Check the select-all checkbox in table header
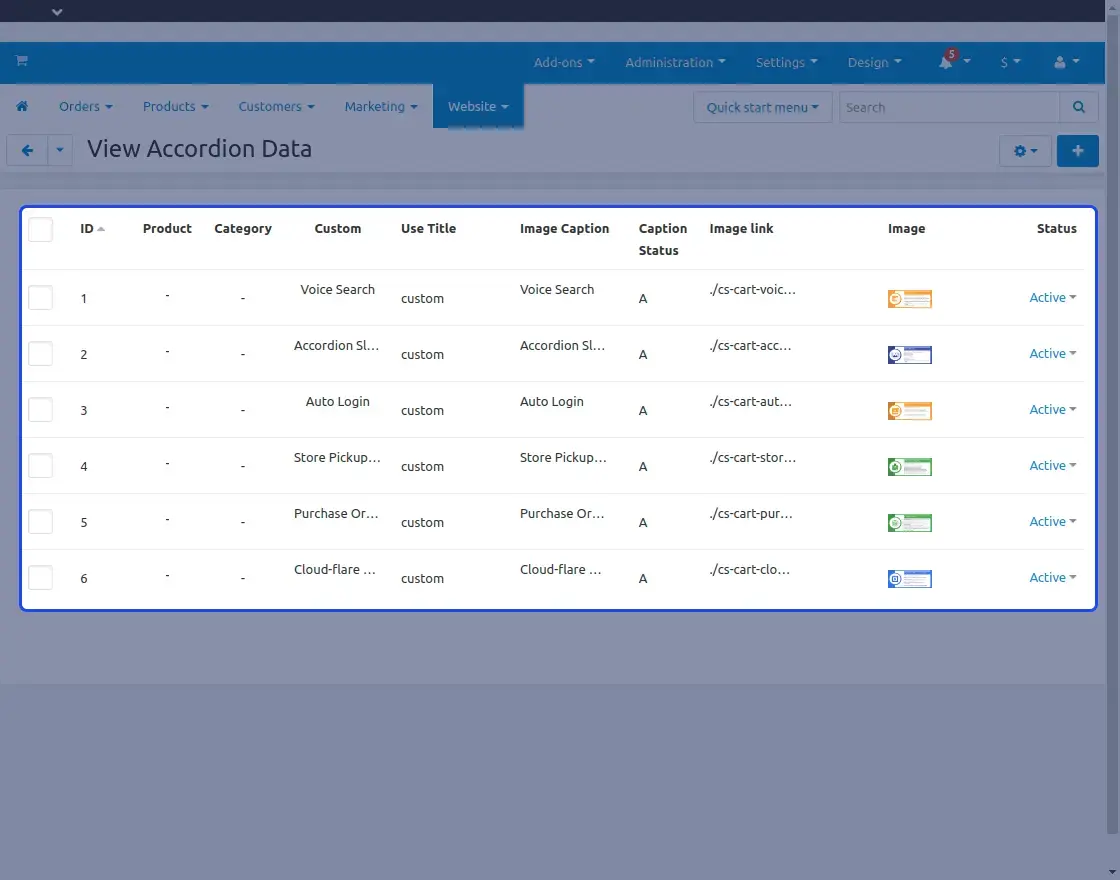This screenshot has width=1120, height=880. coord(40,230)
